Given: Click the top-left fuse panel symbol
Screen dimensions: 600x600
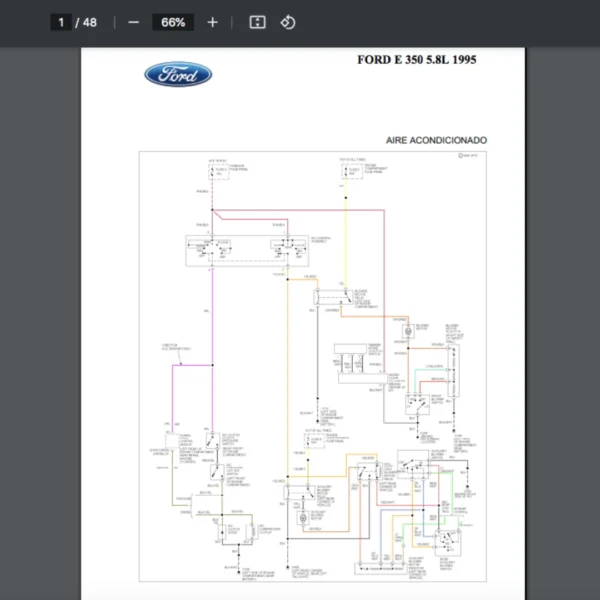Looking at the screenshot, I should [x=212, y=172].
